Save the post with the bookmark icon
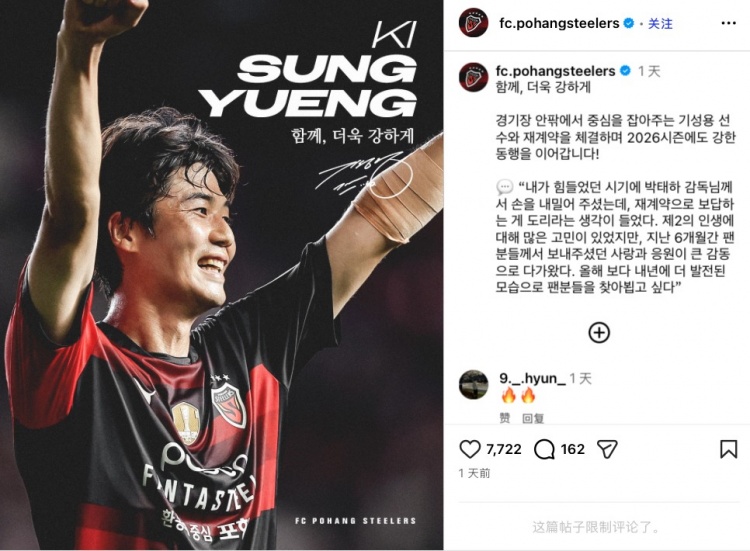This screenshot has height=551, width=750. pos(728,450)
